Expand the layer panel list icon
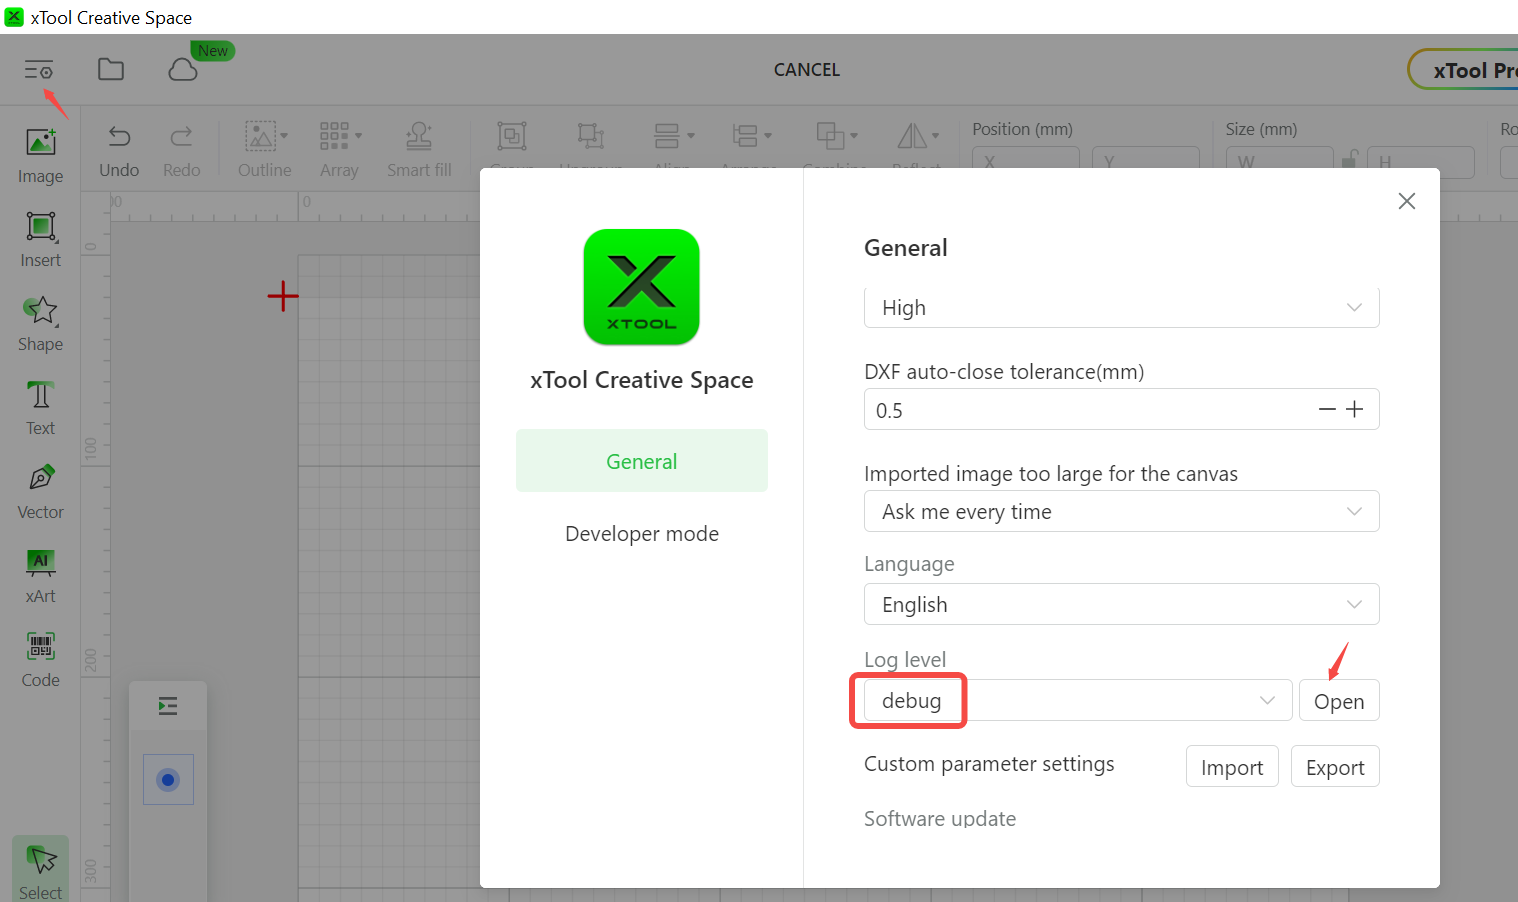1518x902 pixels. click(168, 706)
